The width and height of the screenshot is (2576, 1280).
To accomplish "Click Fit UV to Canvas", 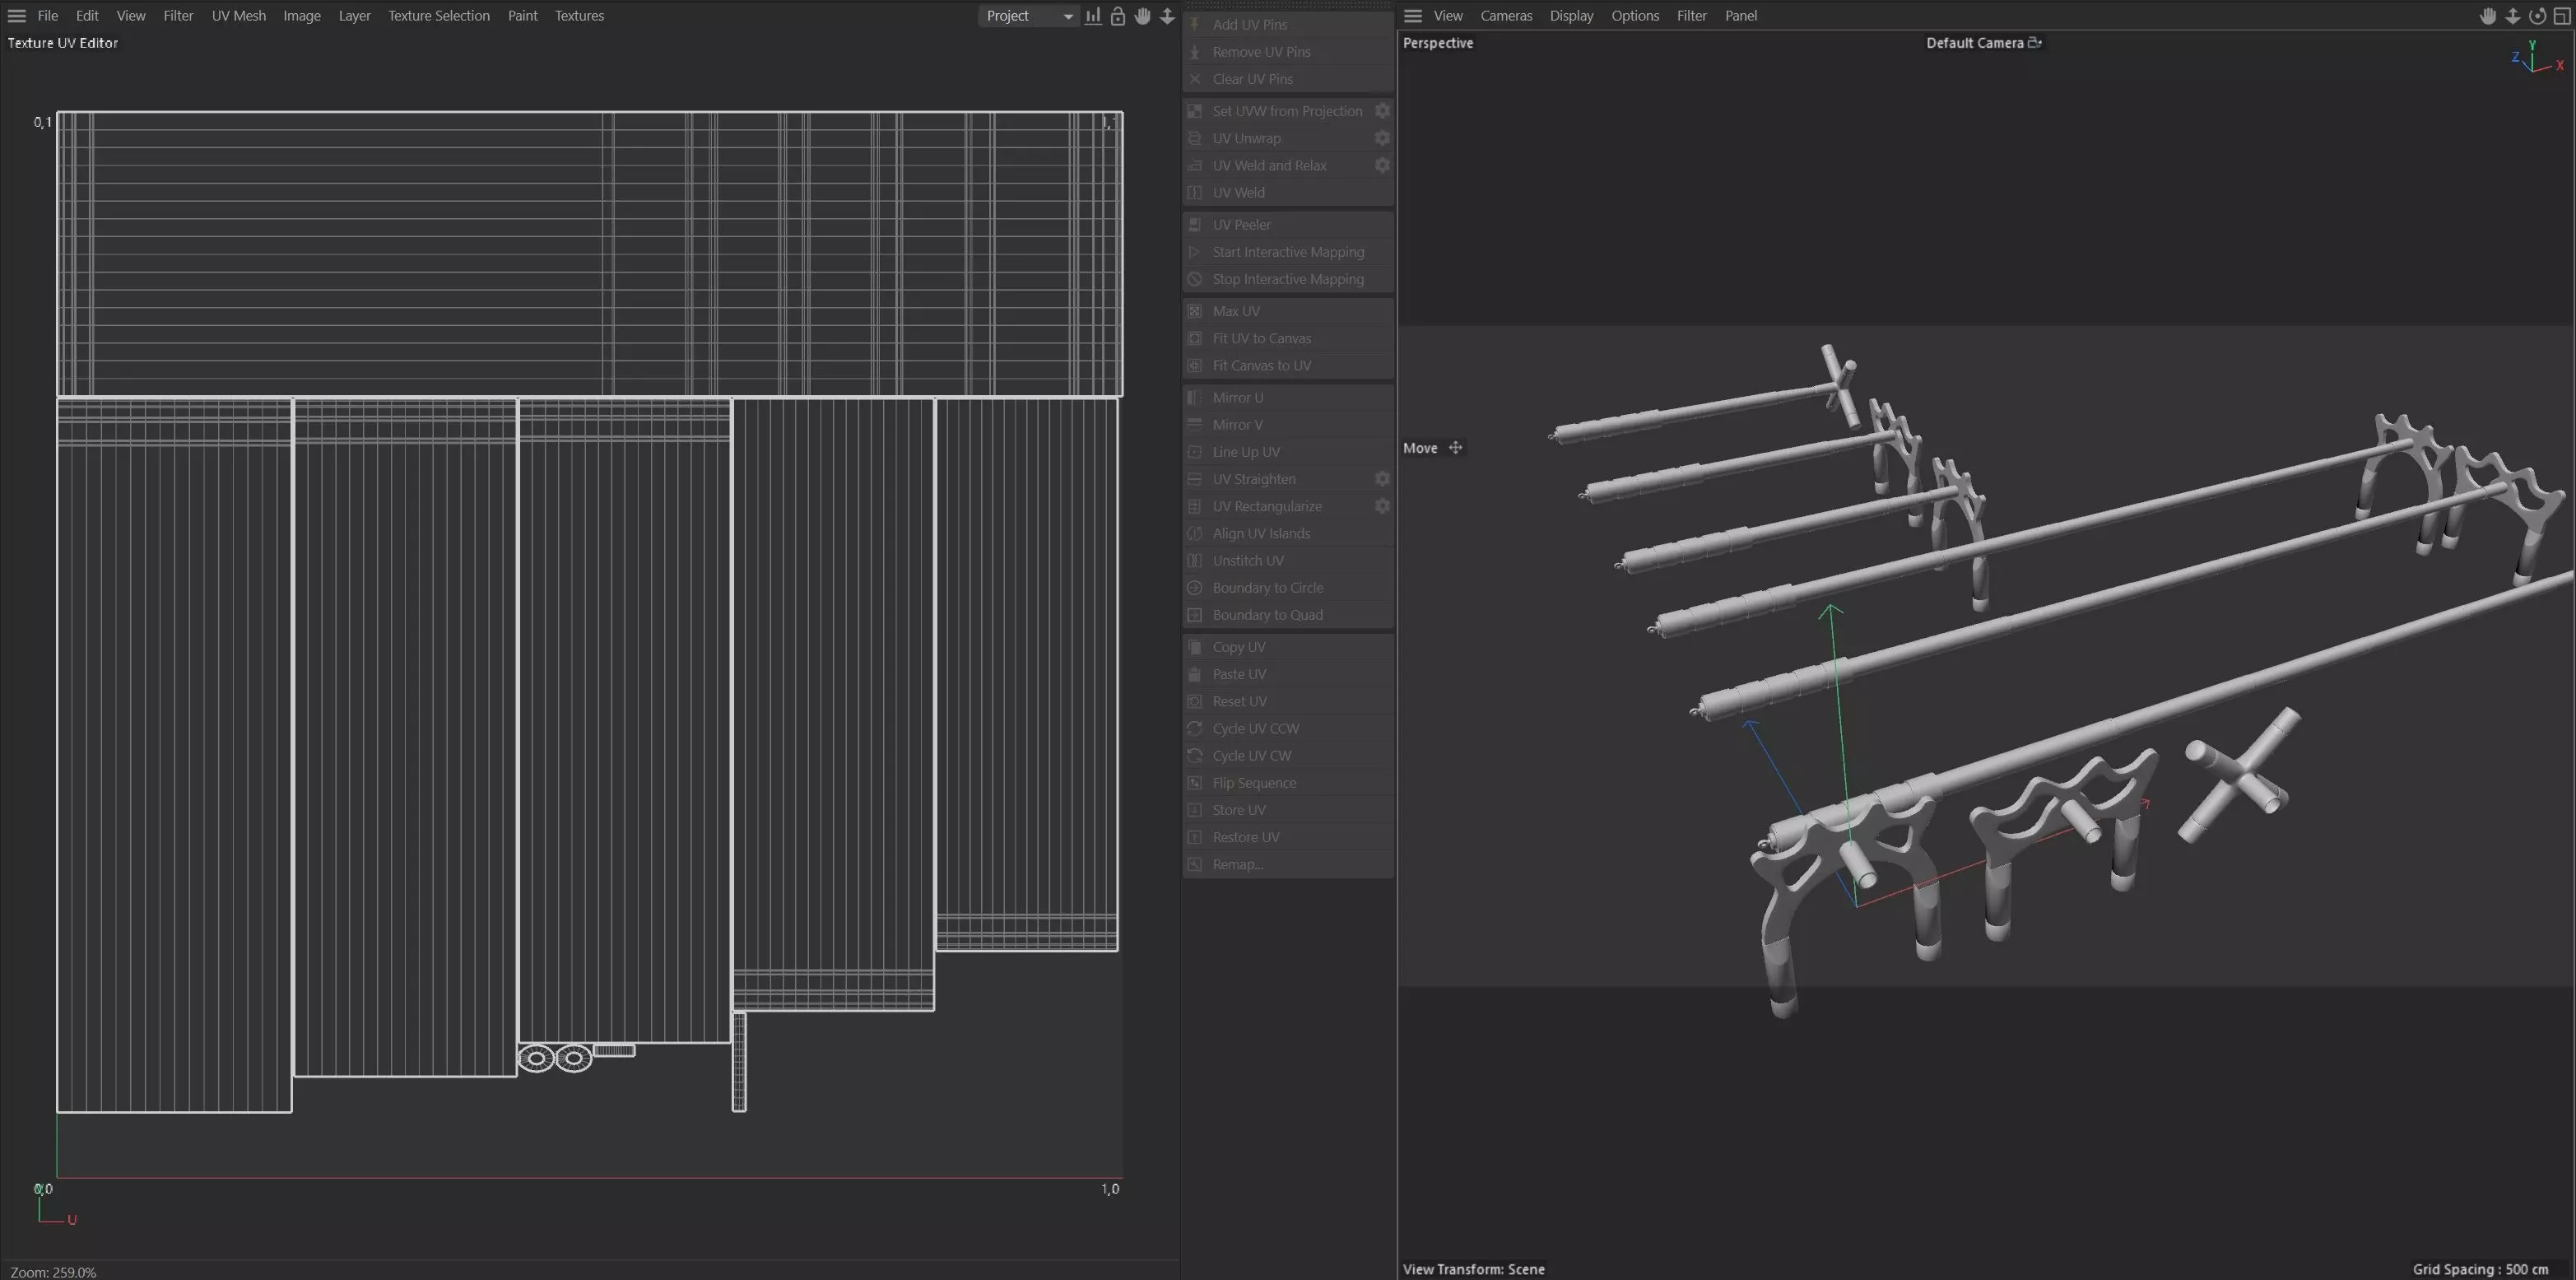I will [1261, 338].
